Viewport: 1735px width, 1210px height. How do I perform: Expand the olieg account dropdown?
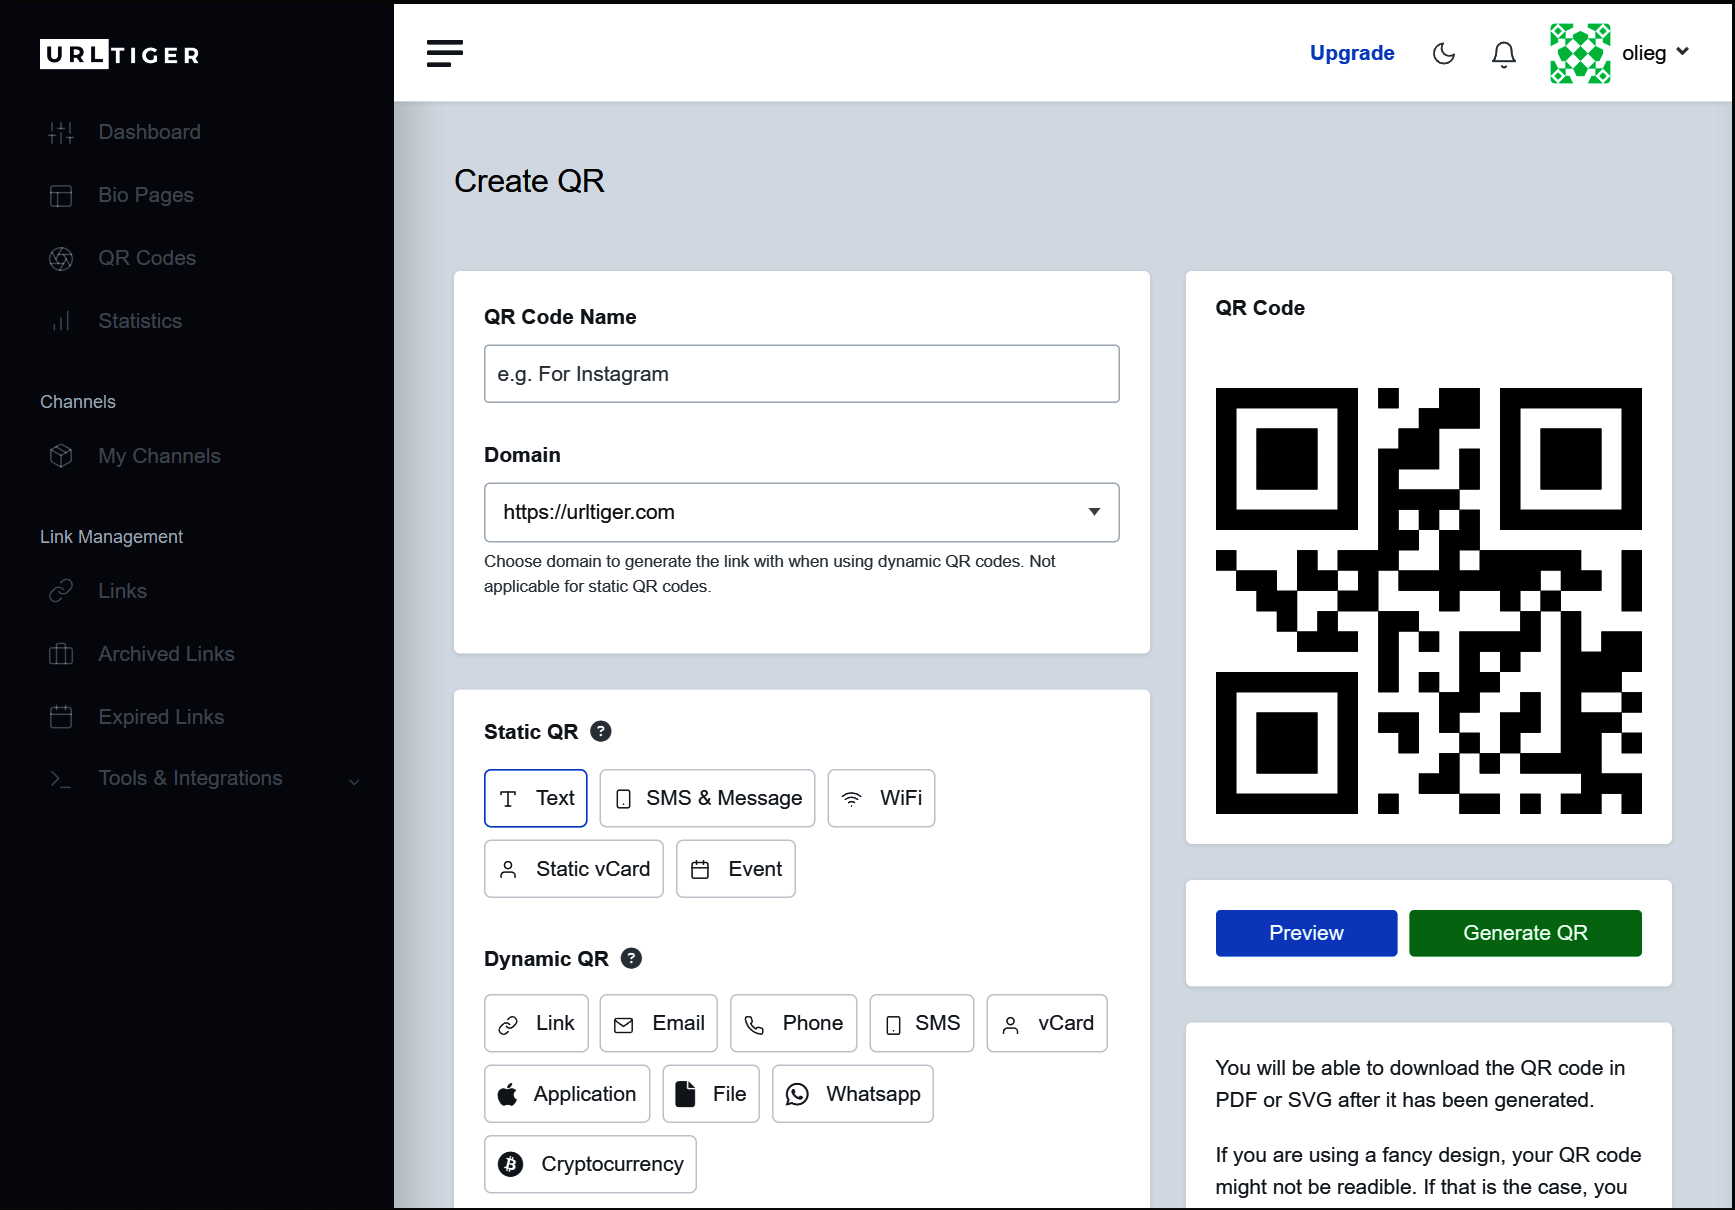click(1683, 51)
